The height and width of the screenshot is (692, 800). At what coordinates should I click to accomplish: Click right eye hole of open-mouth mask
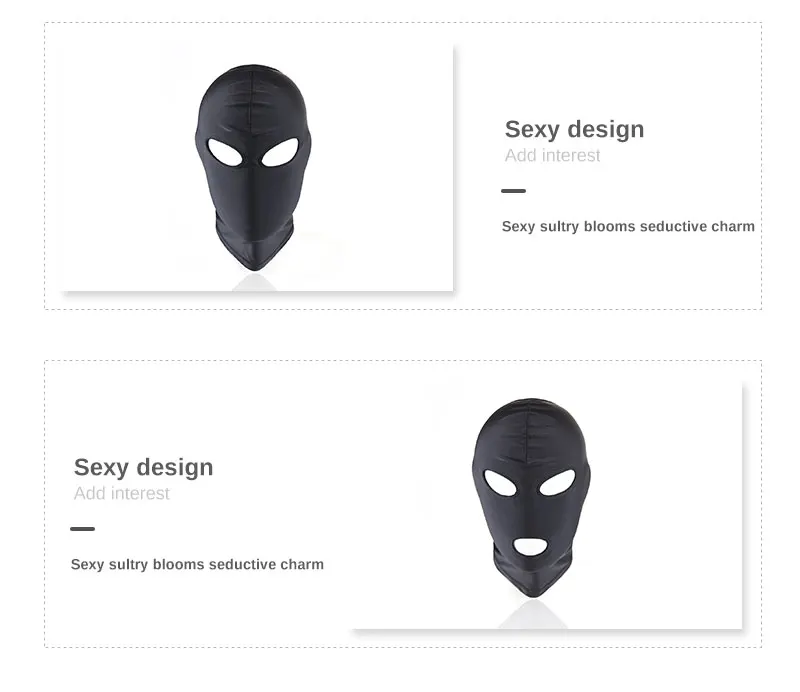tap(557, 482)
